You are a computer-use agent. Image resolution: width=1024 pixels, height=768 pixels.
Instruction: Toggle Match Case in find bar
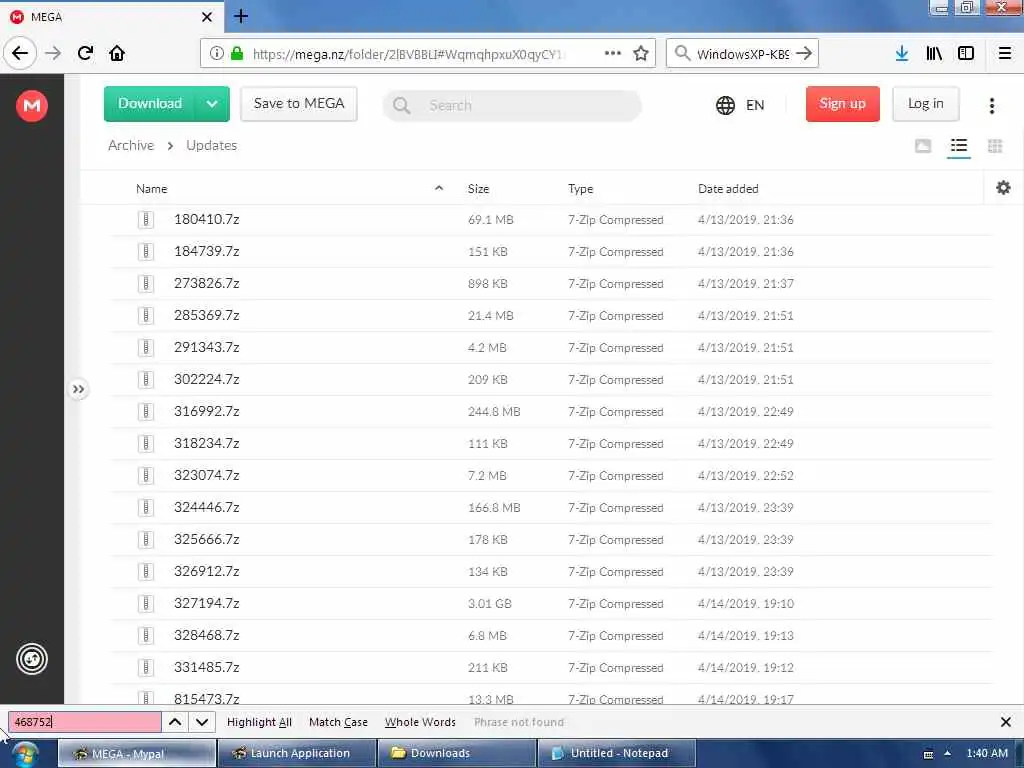pos(338,722)
